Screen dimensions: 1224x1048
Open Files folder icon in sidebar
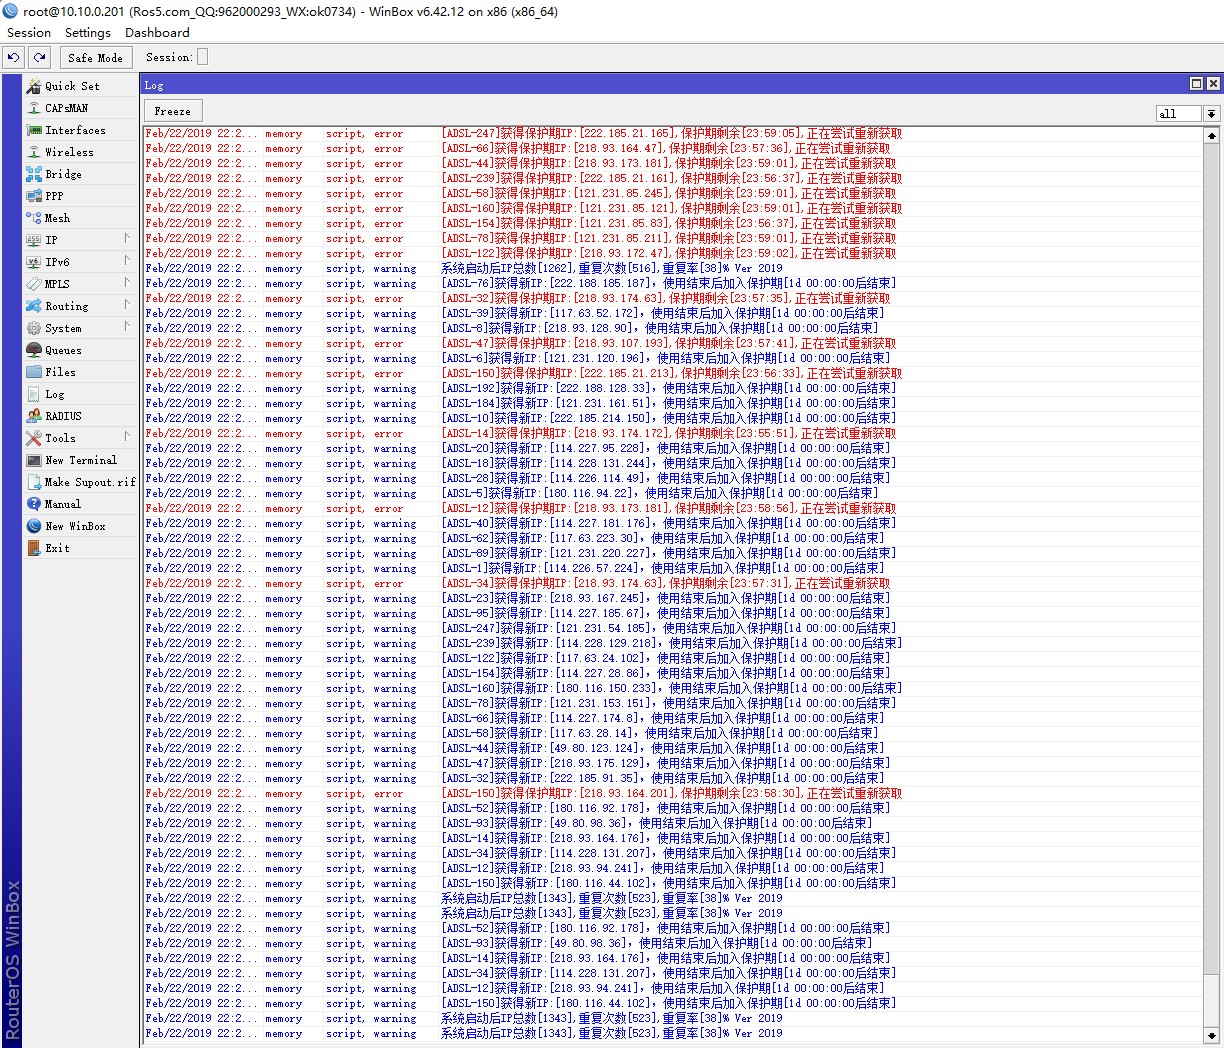pos(34,372)
